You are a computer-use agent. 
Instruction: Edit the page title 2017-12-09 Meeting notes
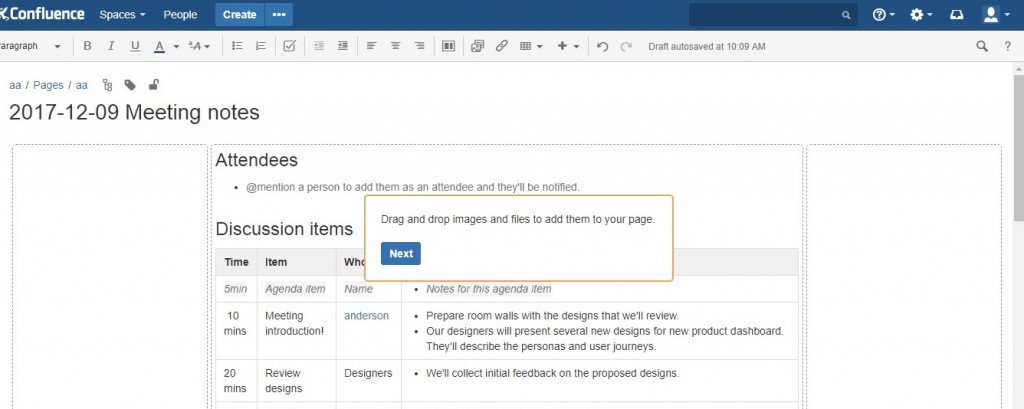134,112
